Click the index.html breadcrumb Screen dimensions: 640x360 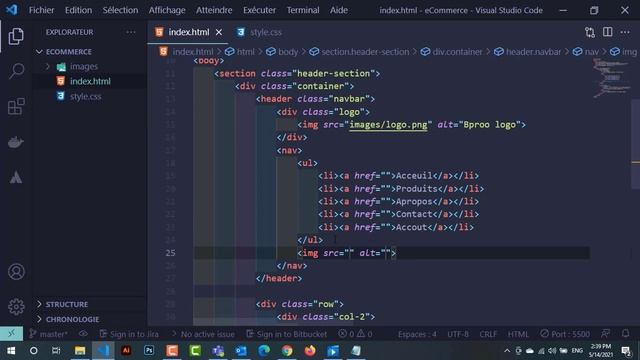point(187,52)
